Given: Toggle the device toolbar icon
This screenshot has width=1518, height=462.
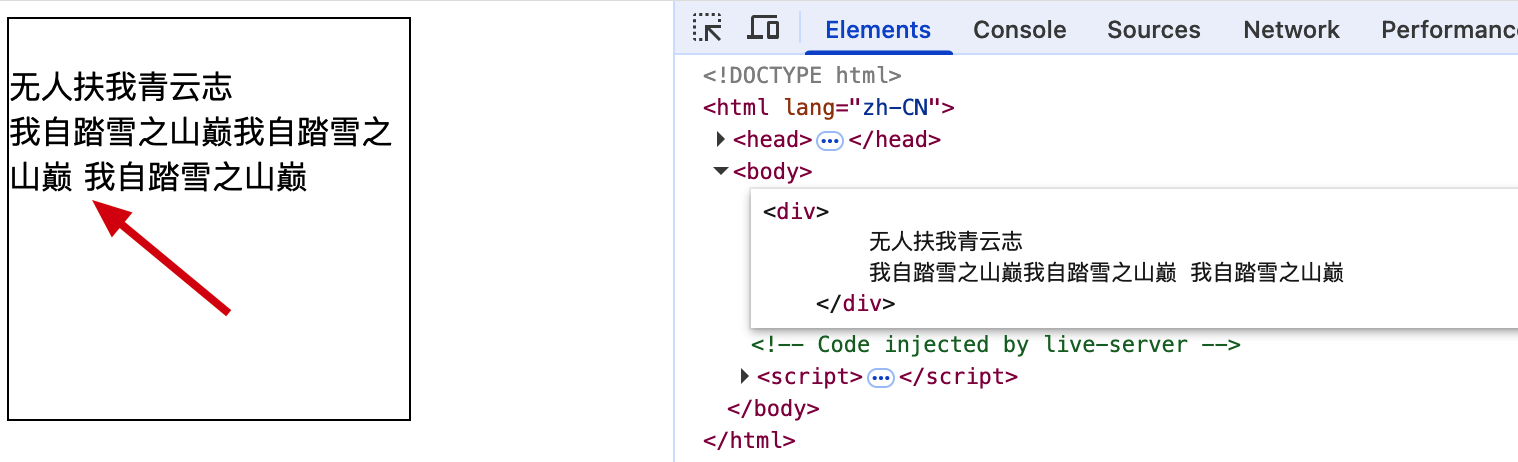Looking at the screenshot, I should [764, 28].
